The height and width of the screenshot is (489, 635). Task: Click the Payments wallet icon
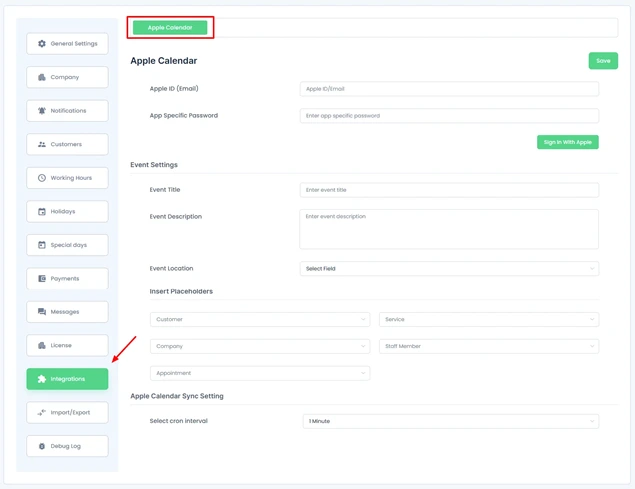tap(42, 279)
